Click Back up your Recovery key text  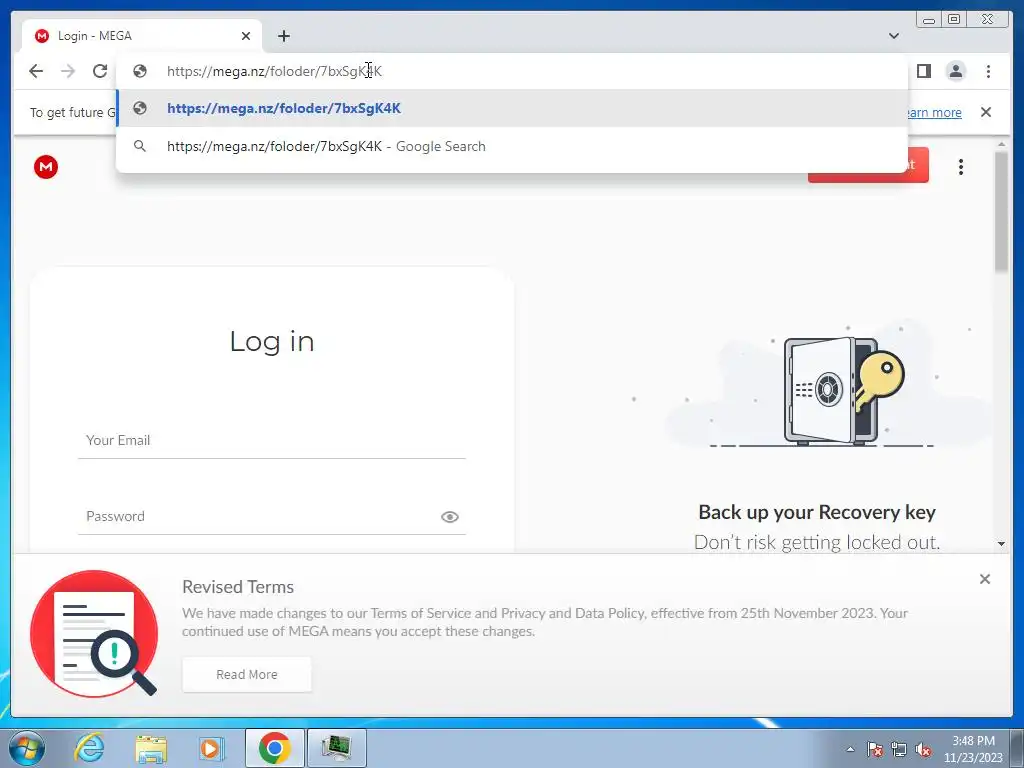click(x=817, y=512)
